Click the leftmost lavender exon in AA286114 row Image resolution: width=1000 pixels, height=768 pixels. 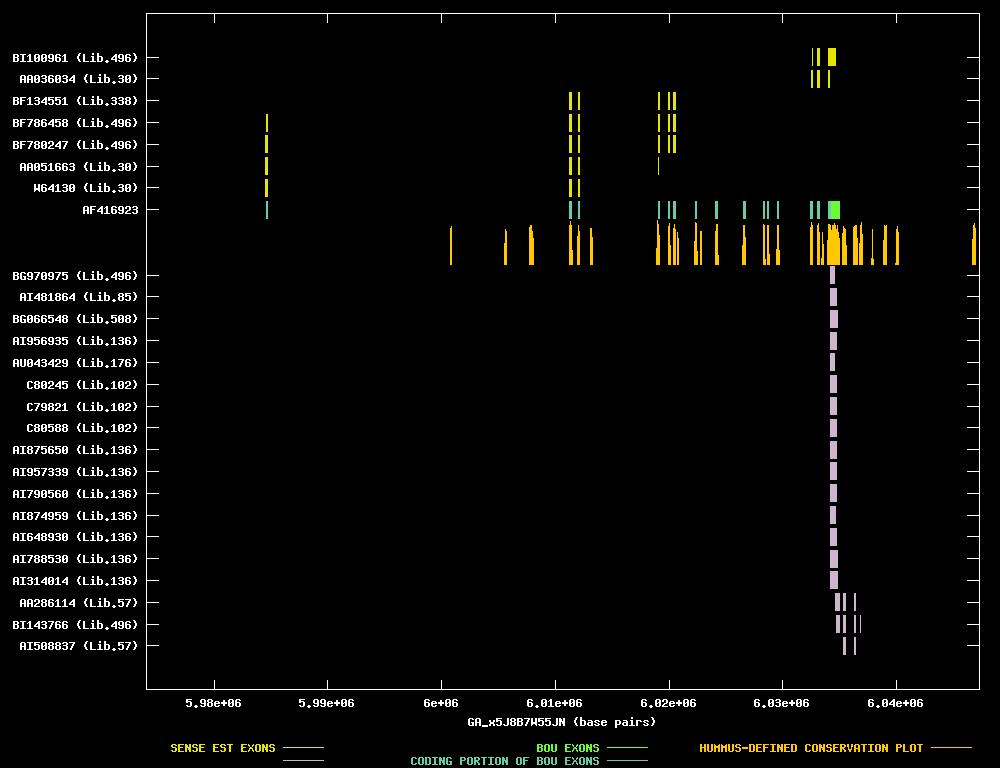[x=837, y=602]
